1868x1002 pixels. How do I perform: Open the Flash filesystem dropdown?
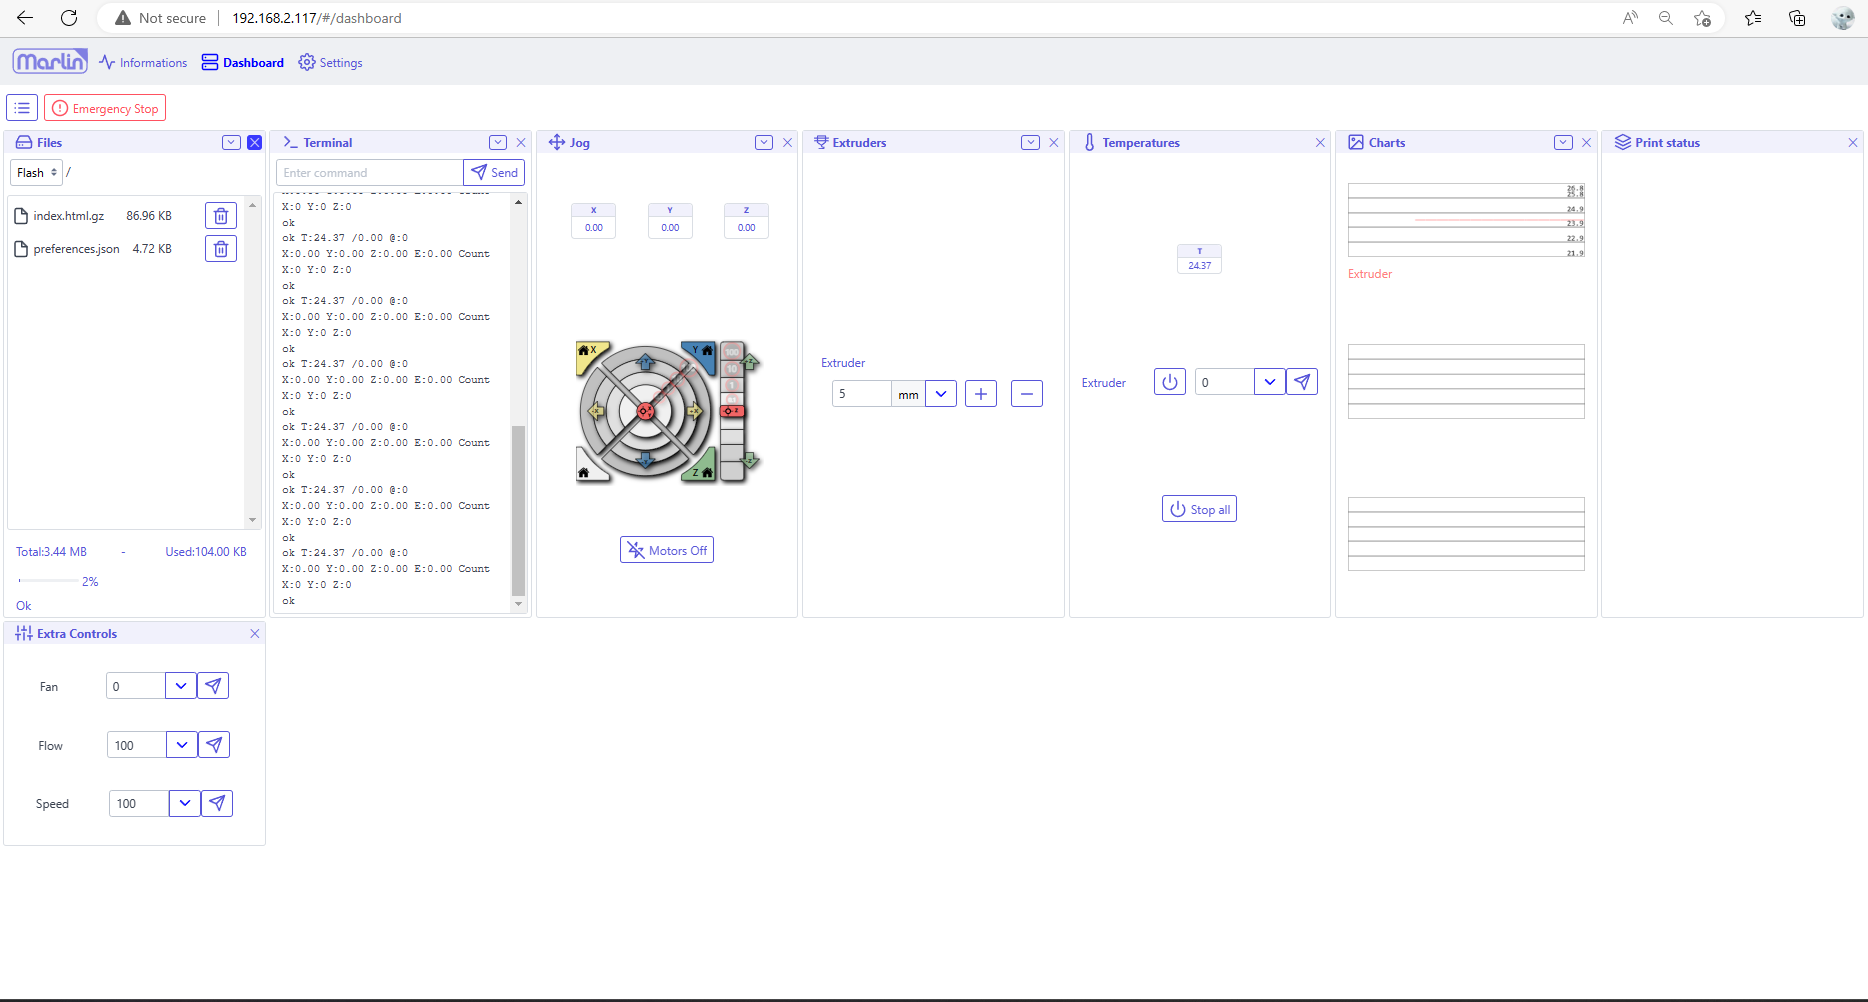coord(37,173)
